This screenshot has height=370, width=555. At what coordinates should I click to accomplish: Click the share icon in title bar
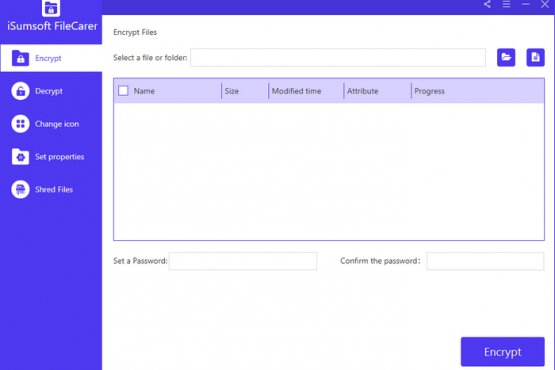point(487,4)
